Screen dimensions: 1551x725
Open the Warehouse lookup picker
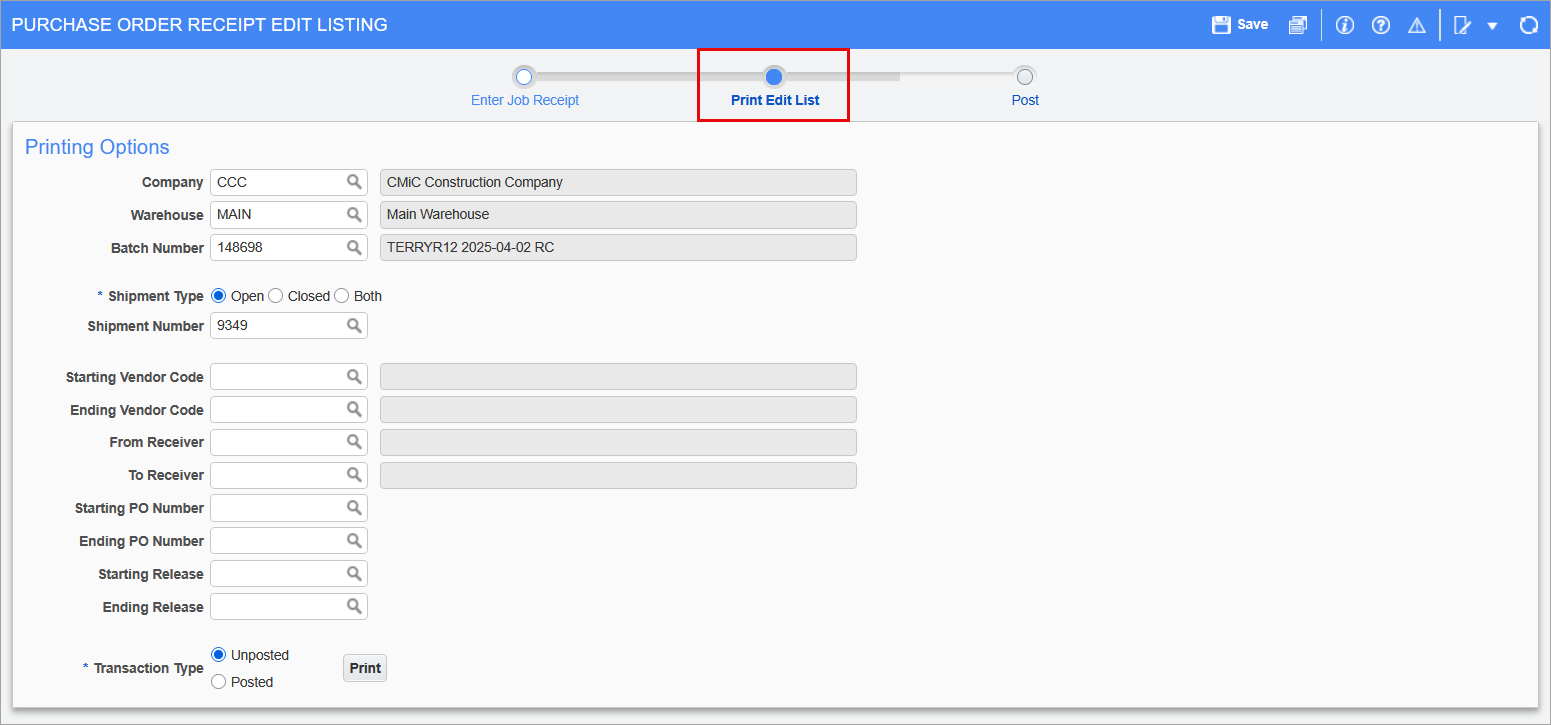tap(355, 214)
